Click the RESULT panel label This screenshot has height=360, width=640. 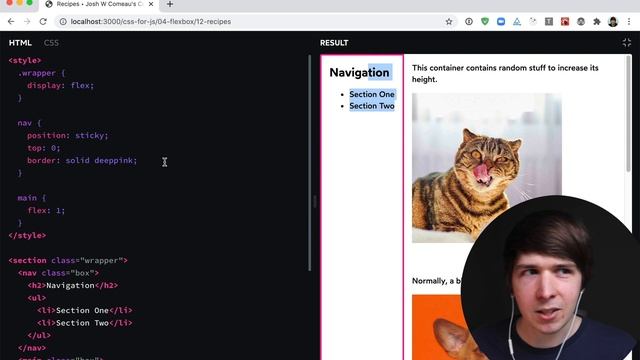(x=334, y=42)
